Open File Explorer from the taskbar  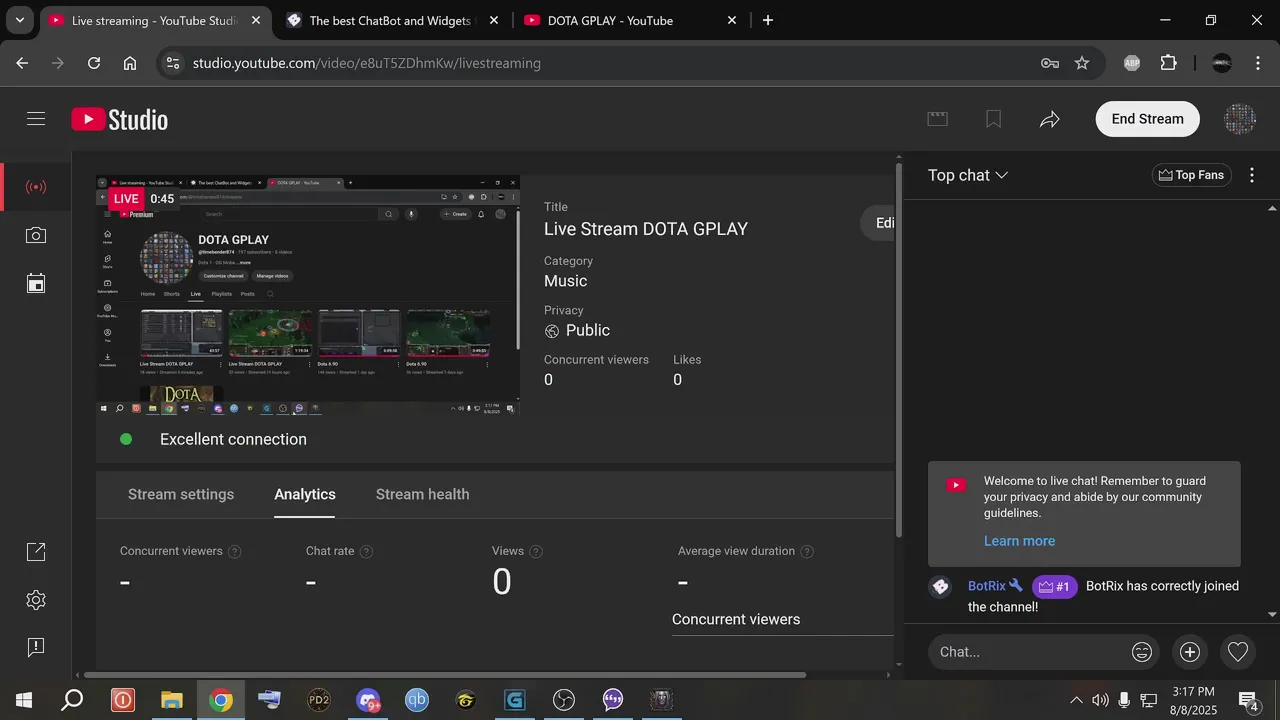(172, 700)
